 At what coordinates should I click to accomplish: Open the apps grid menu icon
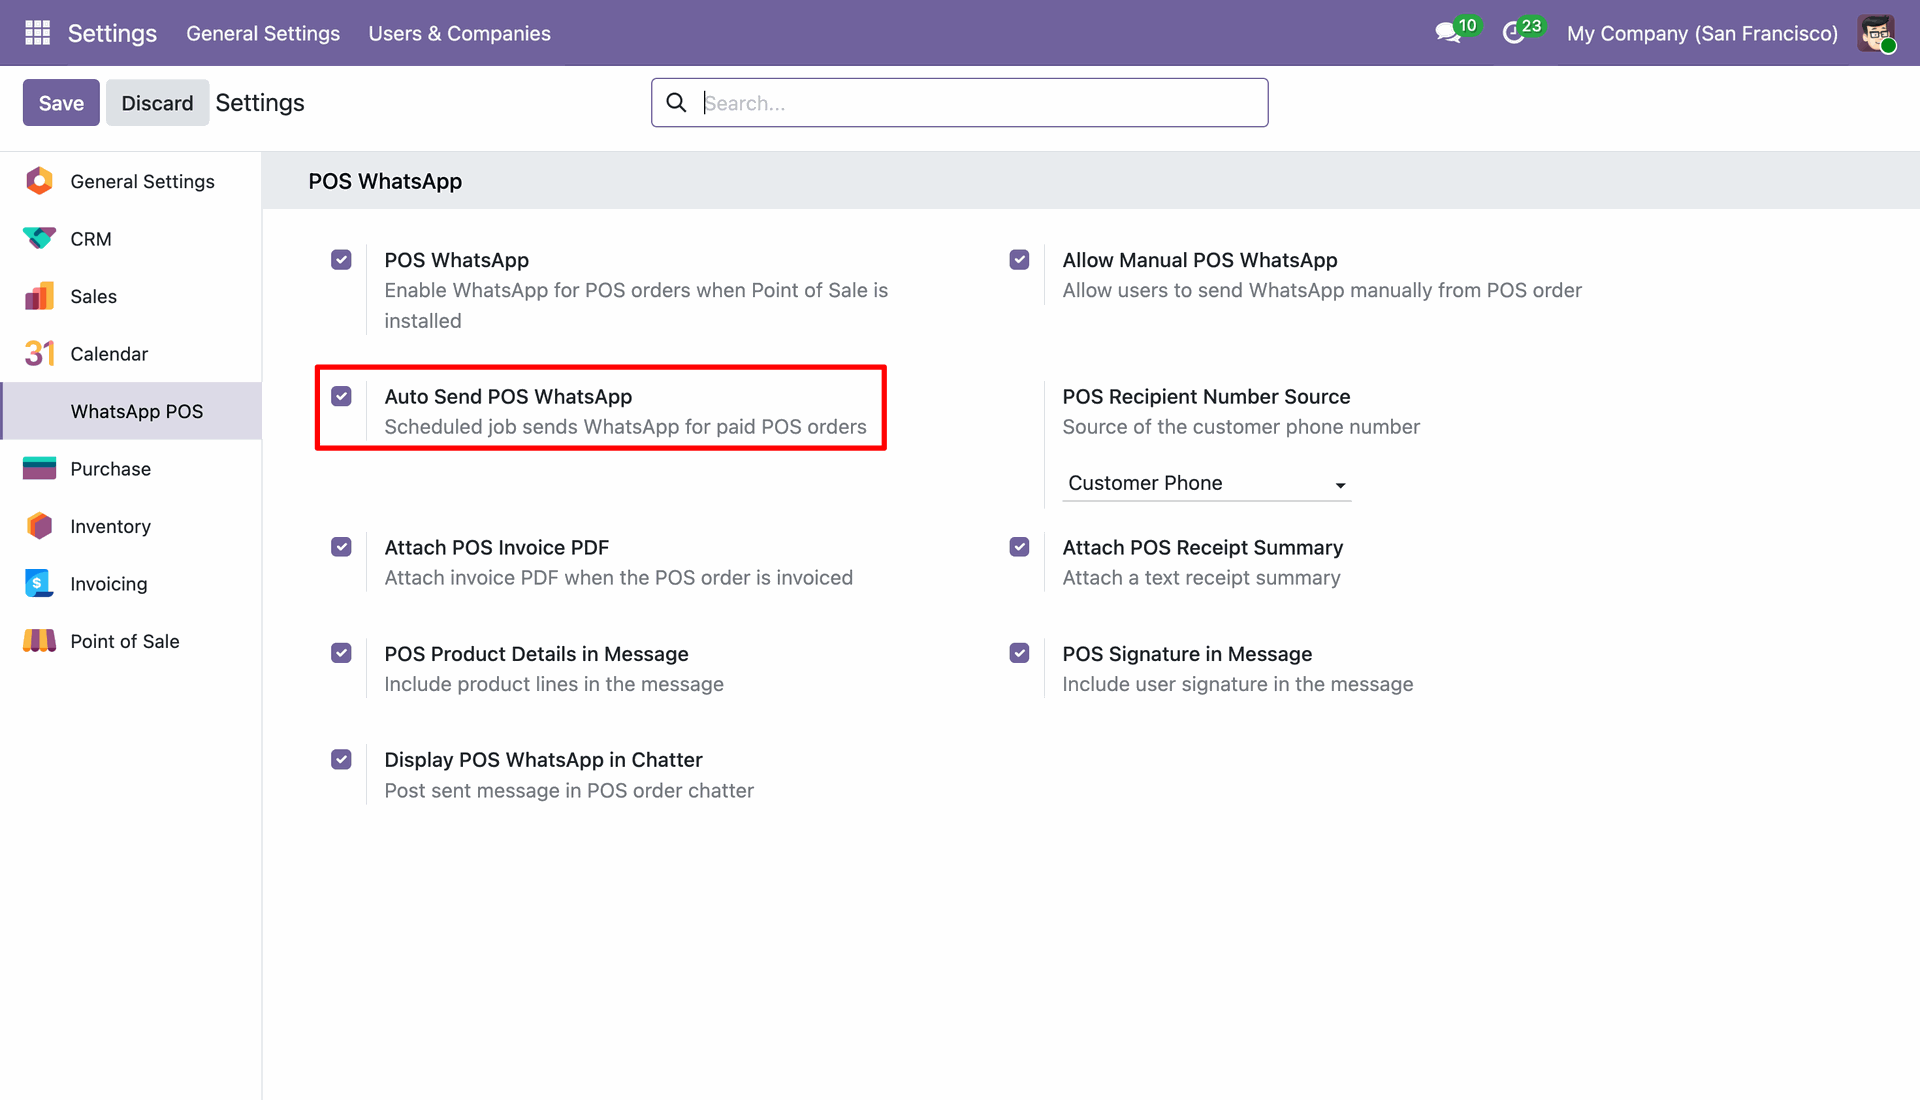(x=37, y=33)
